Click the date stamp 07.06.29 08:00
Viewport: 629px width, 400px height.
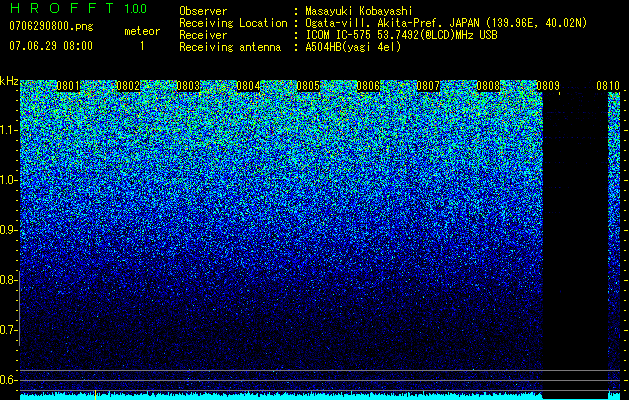pos(51,46)
